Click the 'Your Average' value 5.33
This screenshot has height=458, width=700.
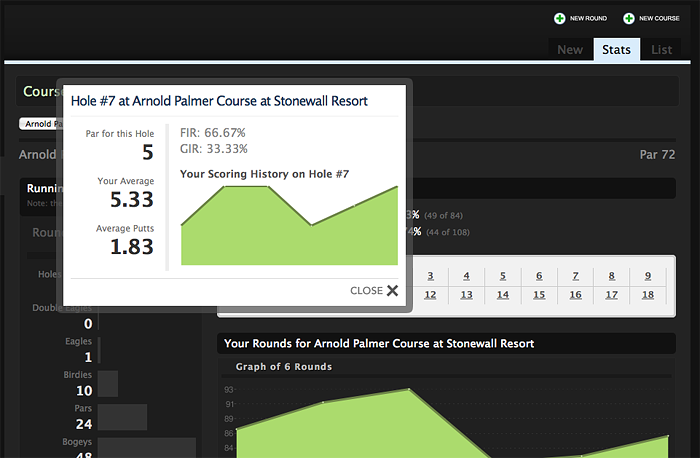point(132,200)
